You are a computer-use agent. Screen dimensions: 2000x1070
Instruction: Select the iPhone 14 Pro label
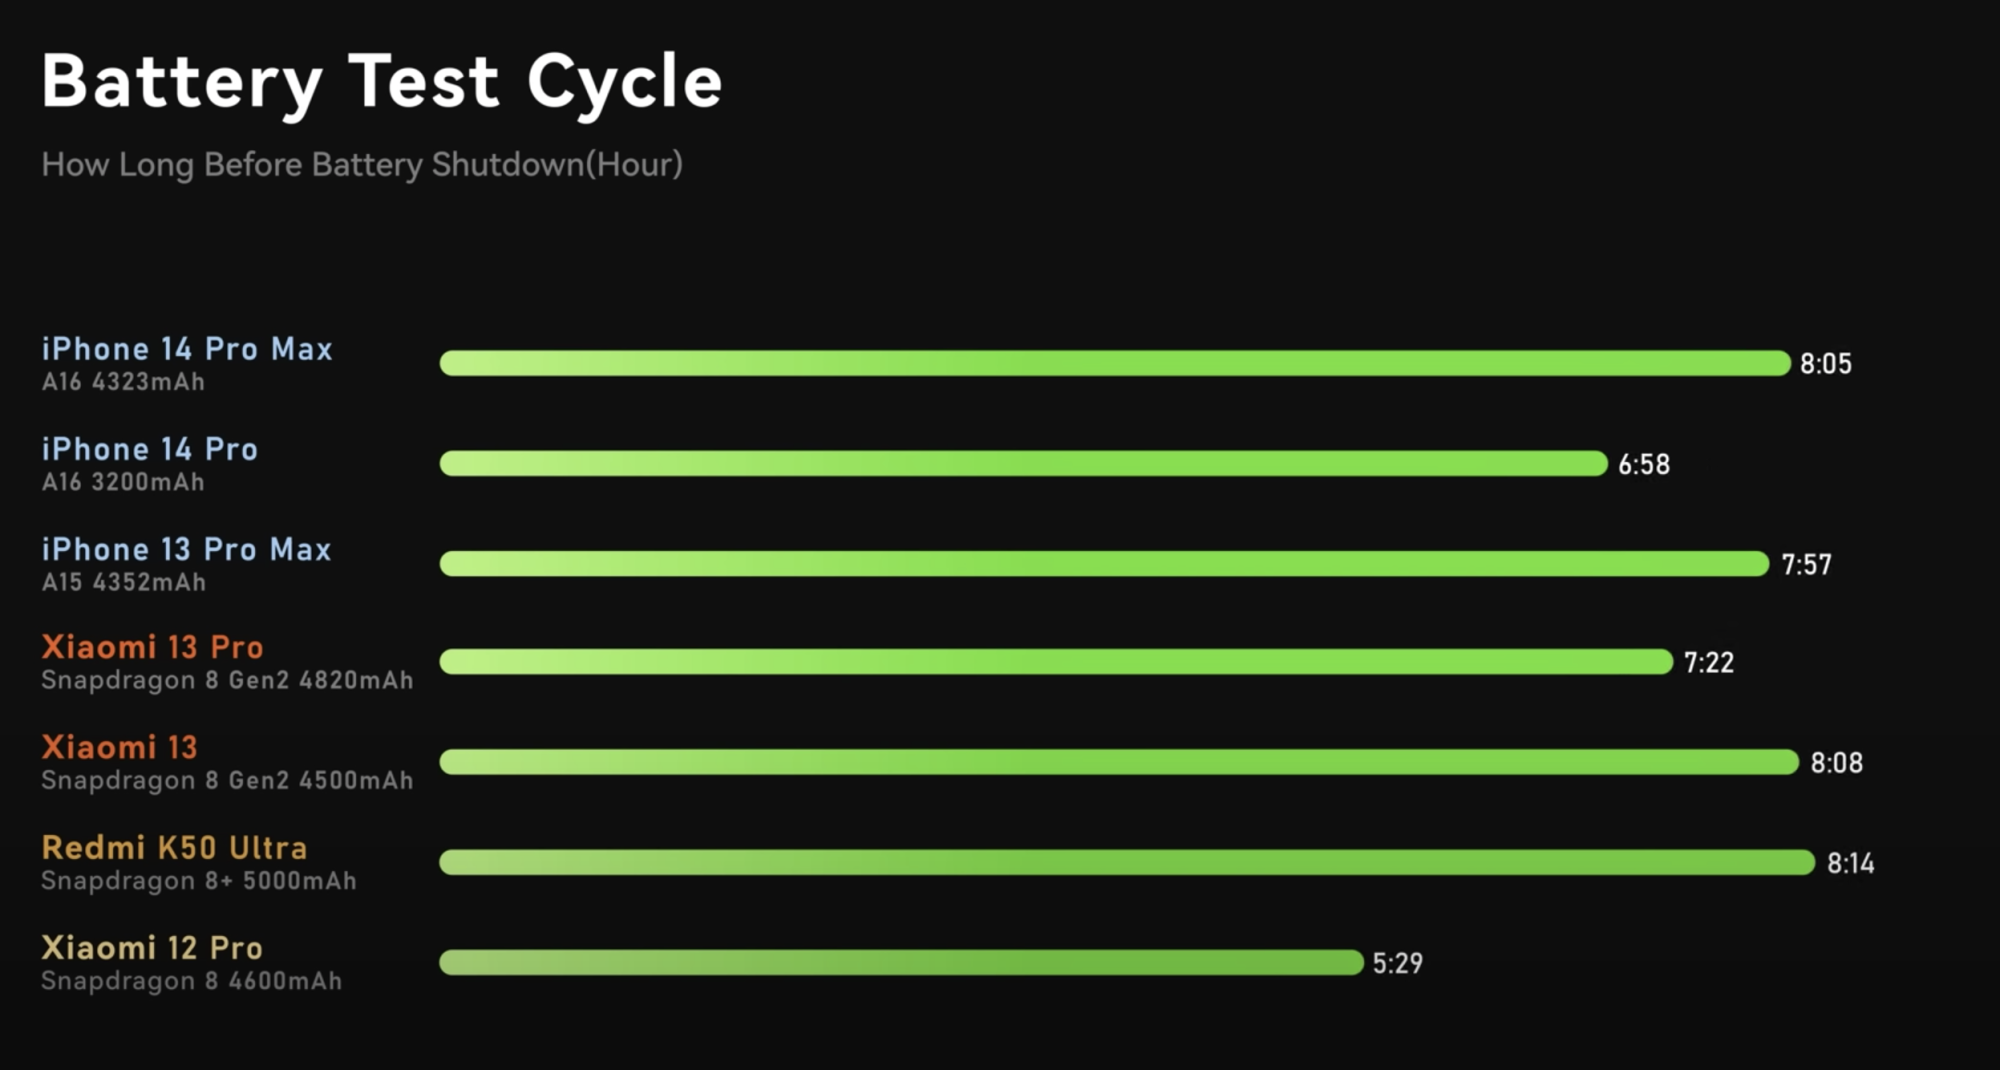150,449
